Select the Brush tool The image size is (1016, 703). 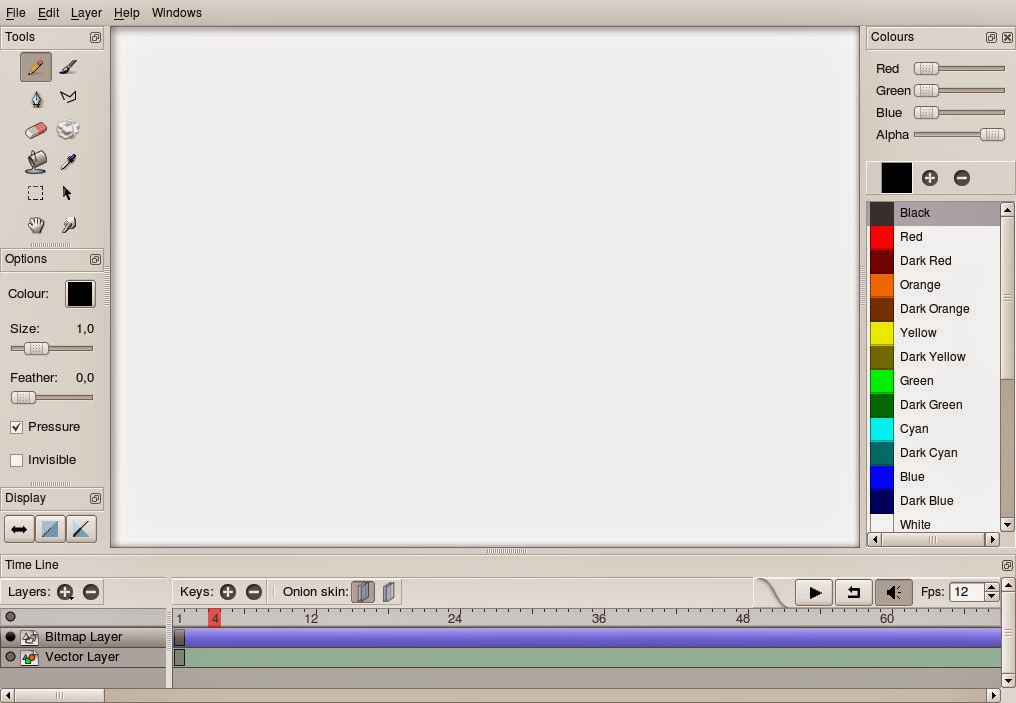point(68,67)
